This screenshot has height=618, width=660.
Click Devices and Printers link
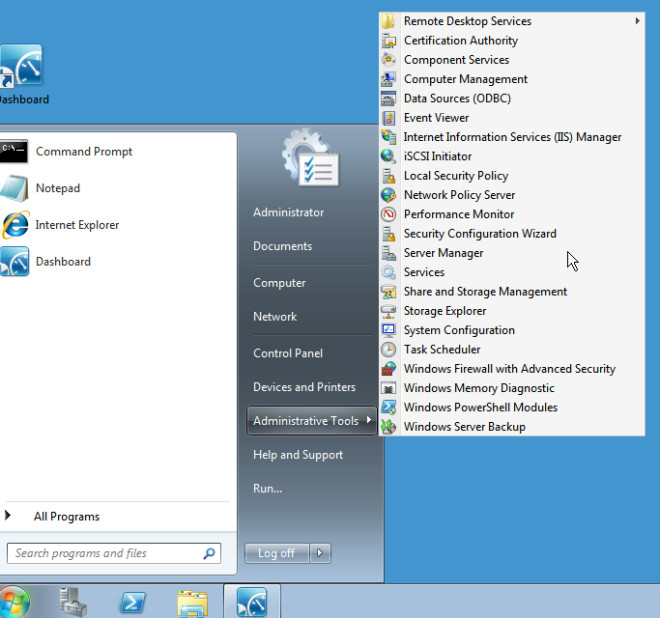304,387
